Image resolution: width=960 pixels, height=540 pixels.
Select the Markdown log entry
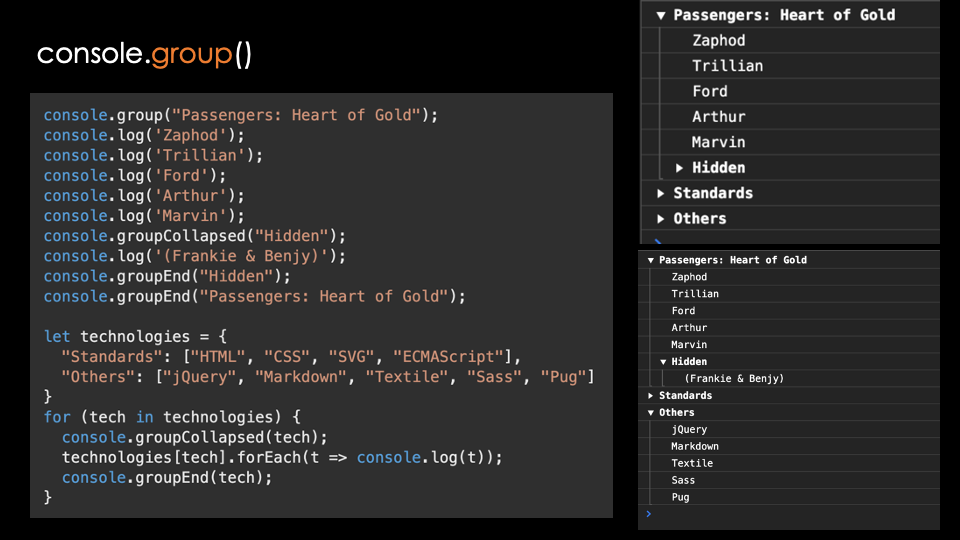(x=695, y=446)
